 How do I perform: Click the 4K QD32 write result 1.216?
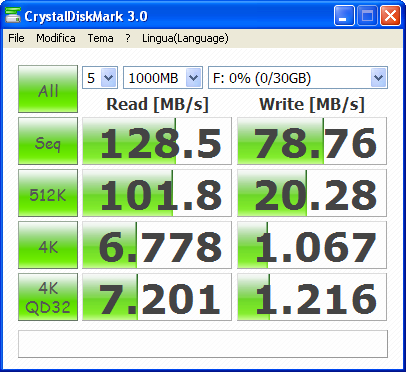coord(312,297)
